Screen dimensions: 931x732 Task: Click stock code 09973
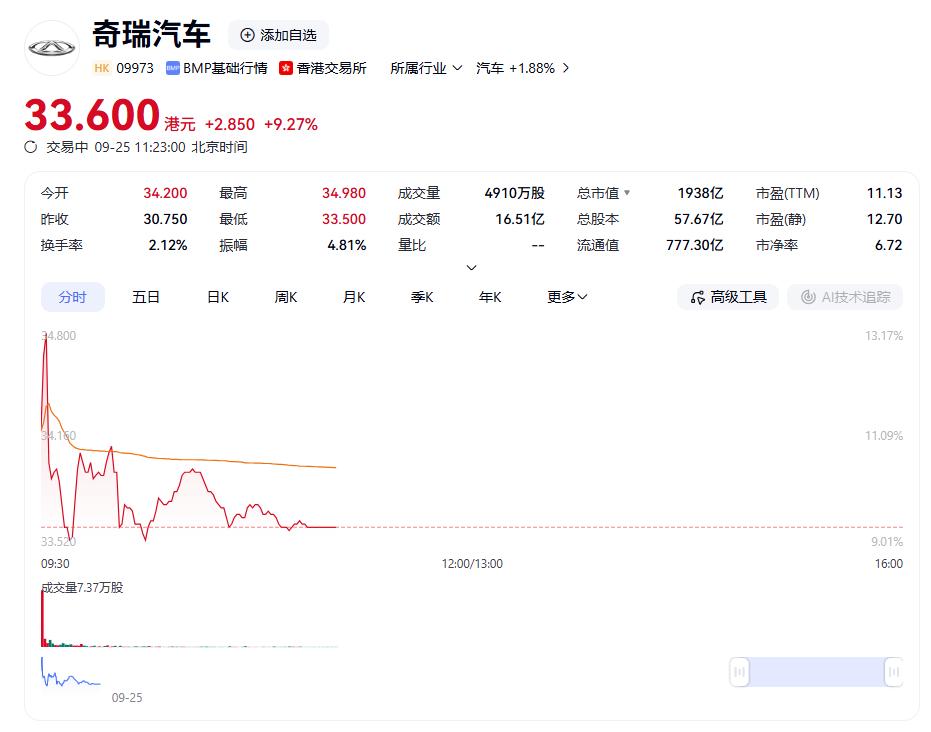tap(135, 68)
